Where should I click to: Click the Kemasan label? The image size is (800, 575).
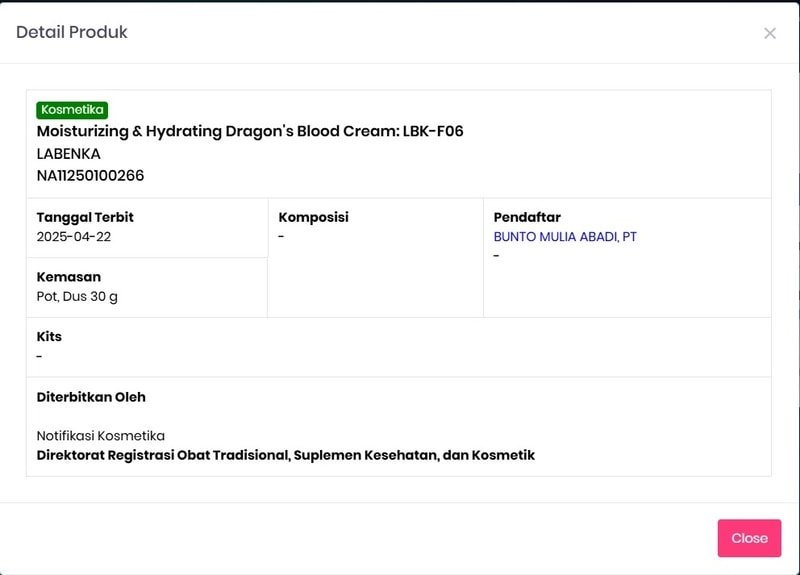point(69,277)
